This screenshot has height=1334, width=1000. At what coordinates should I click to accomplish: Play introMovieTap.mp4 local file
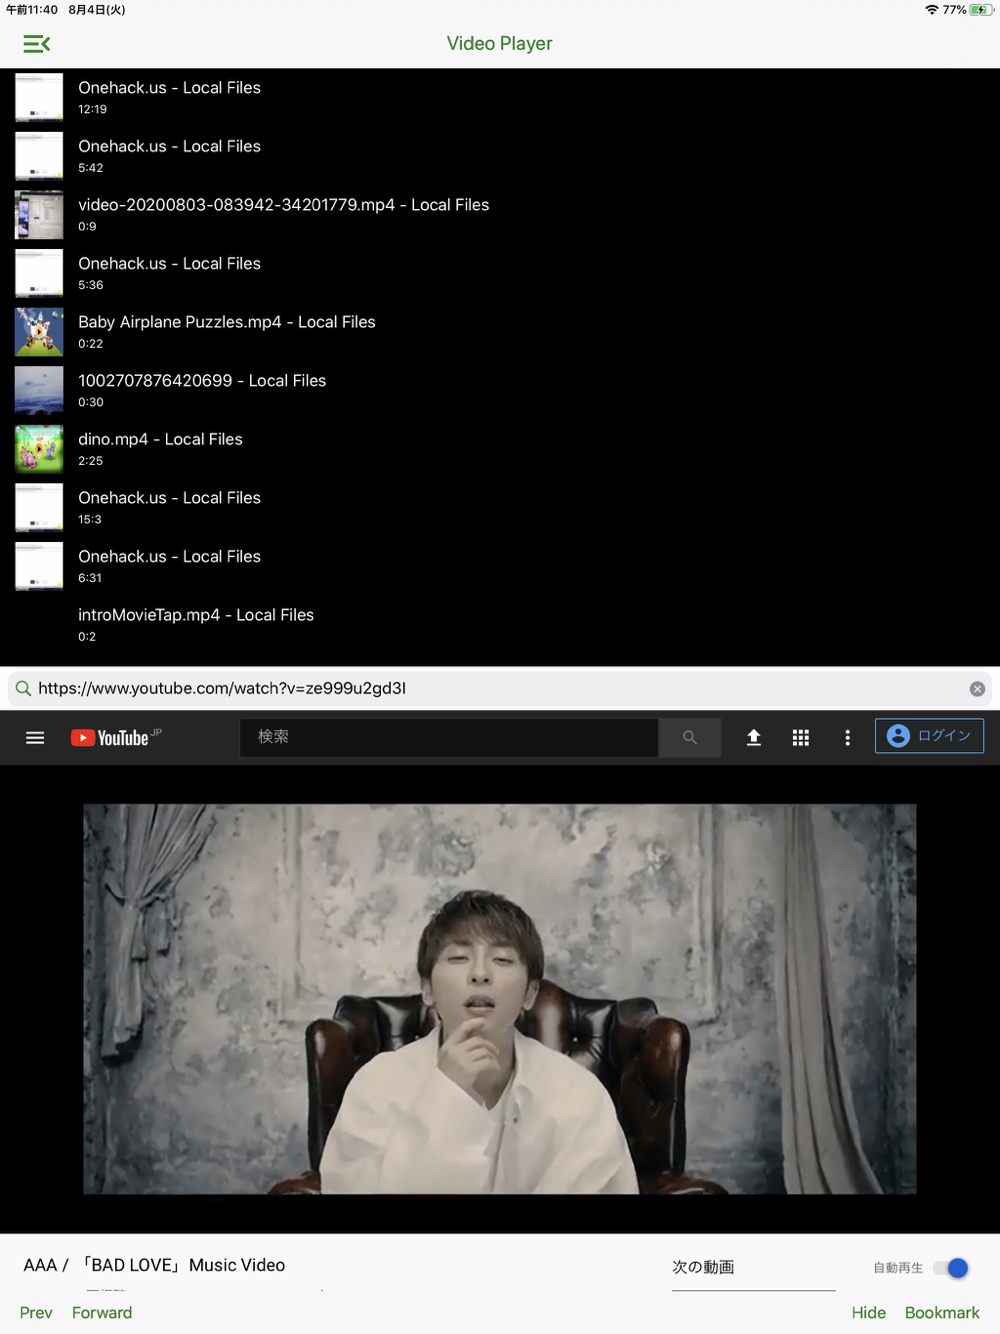pyautogui.click(x=500, y=625)
